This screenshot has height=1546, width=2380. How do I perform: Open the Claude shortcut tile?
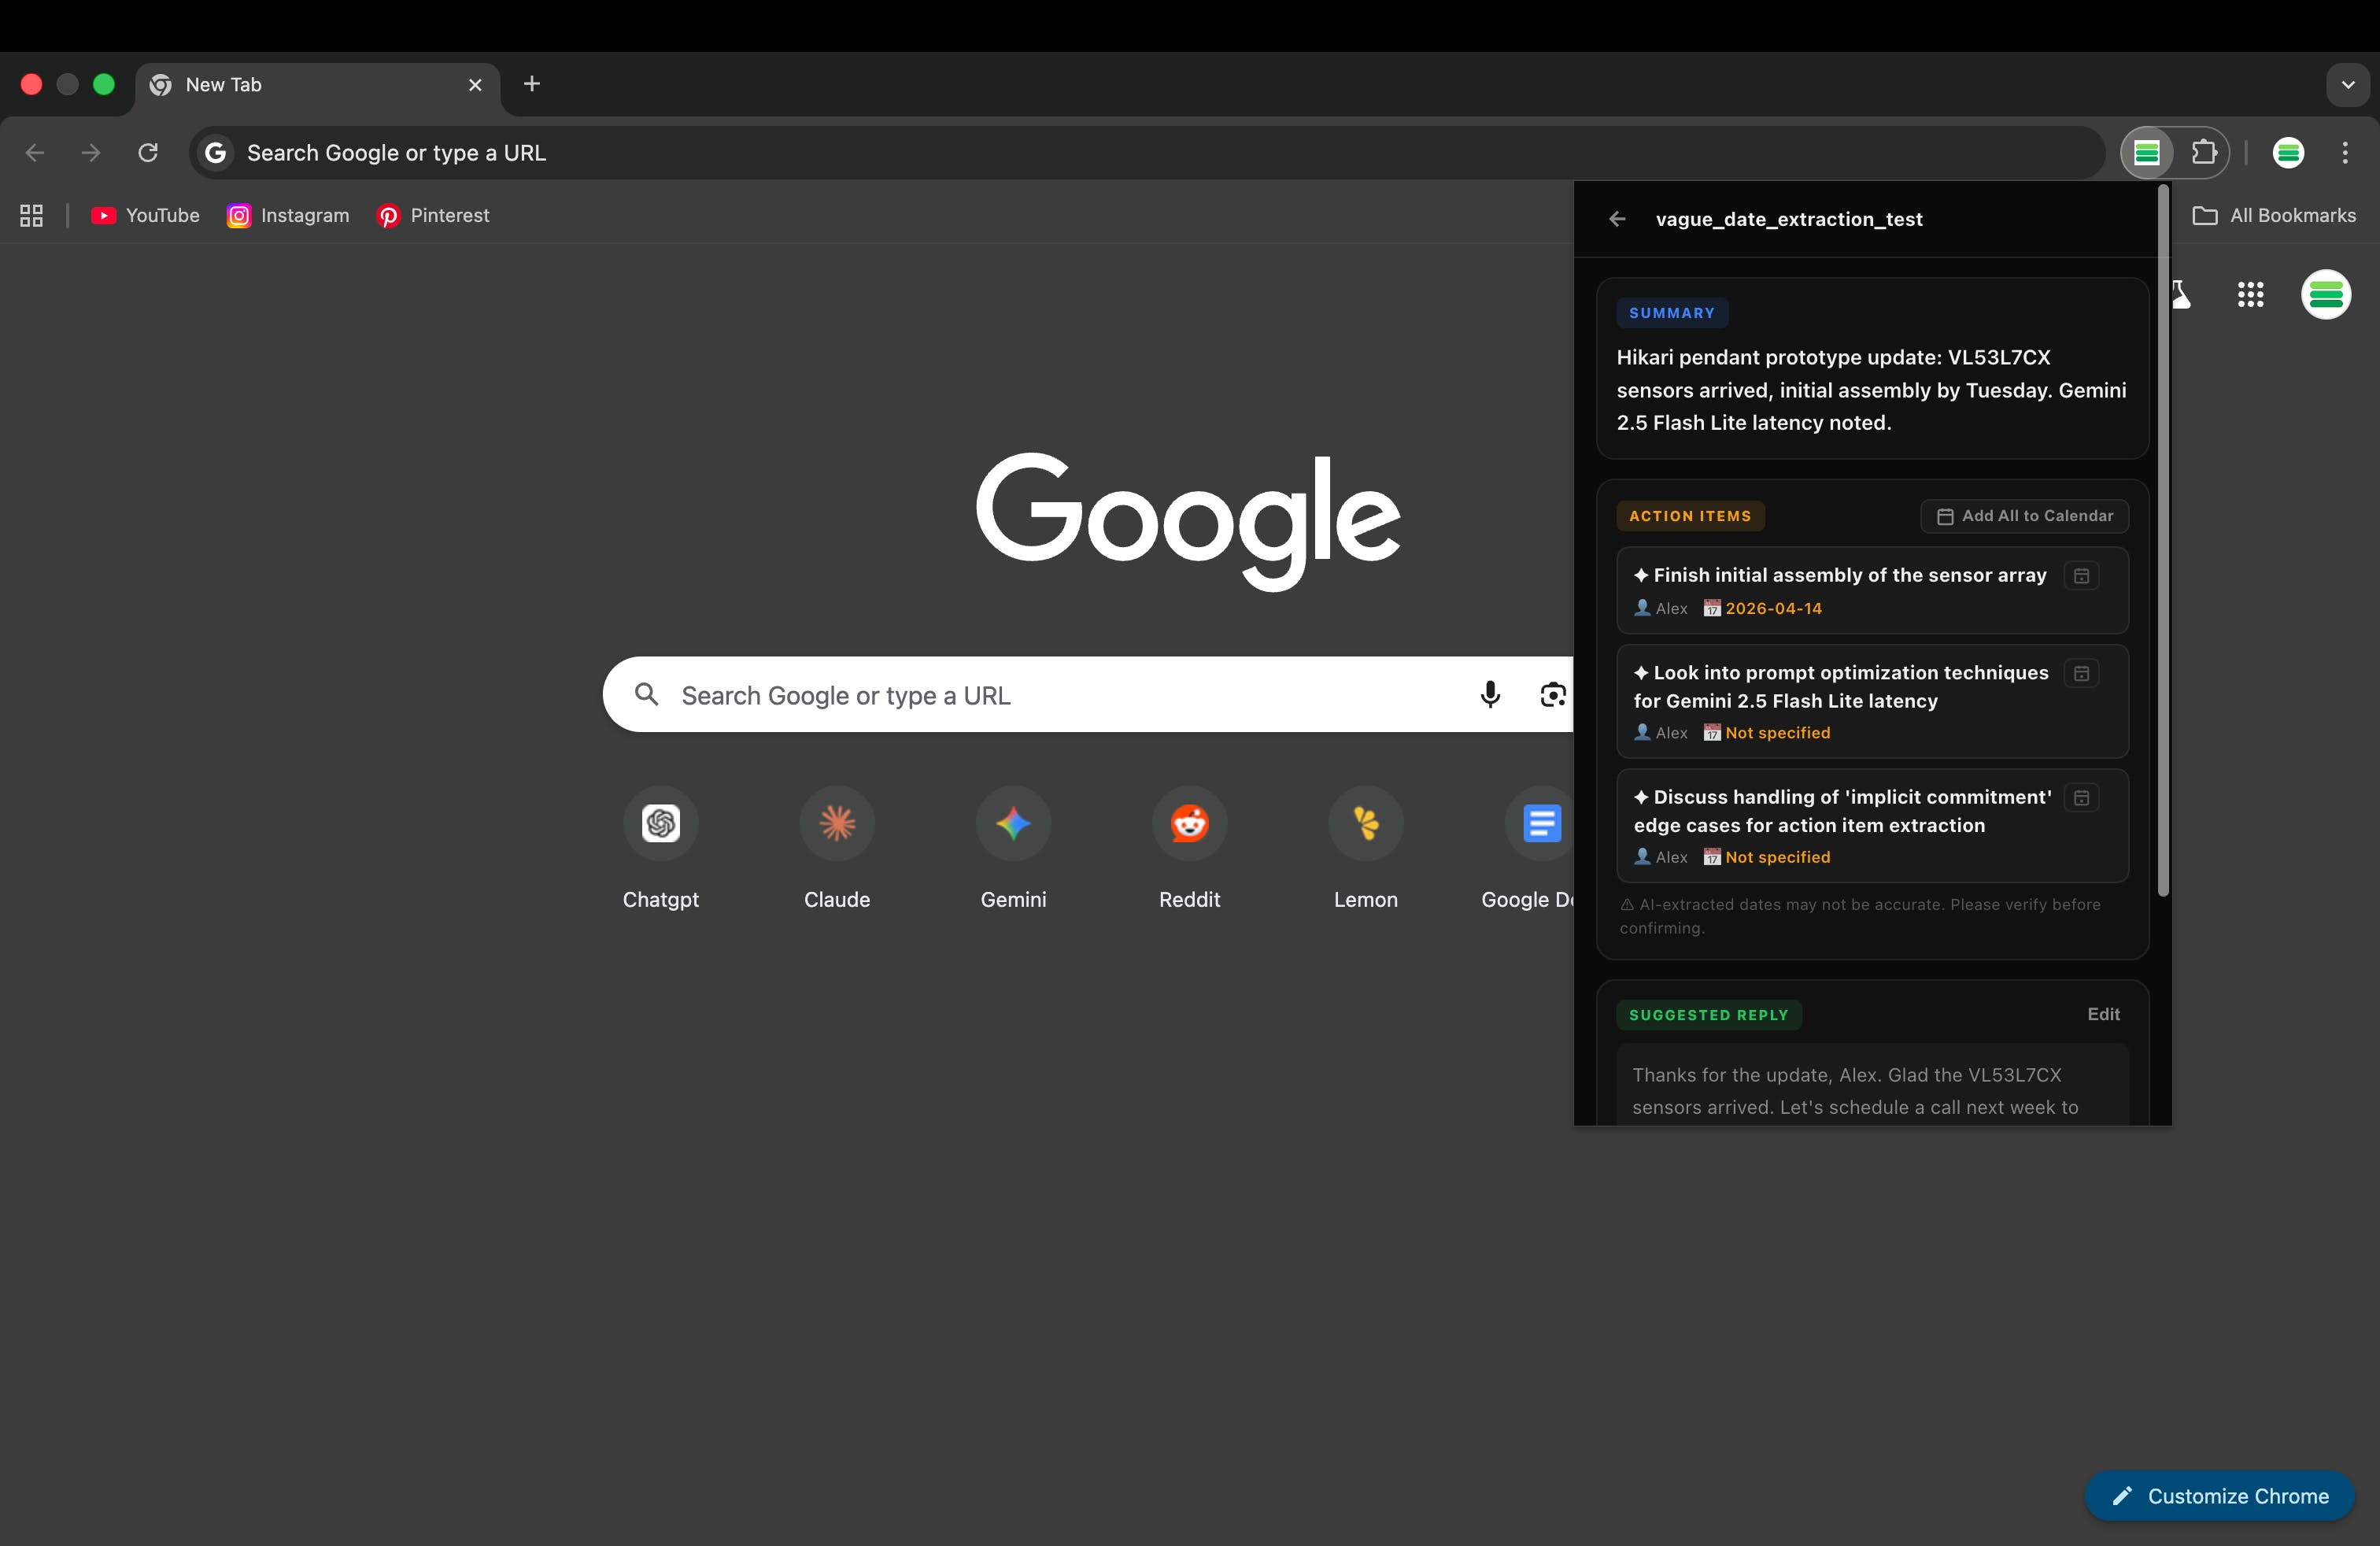[837, 824]
